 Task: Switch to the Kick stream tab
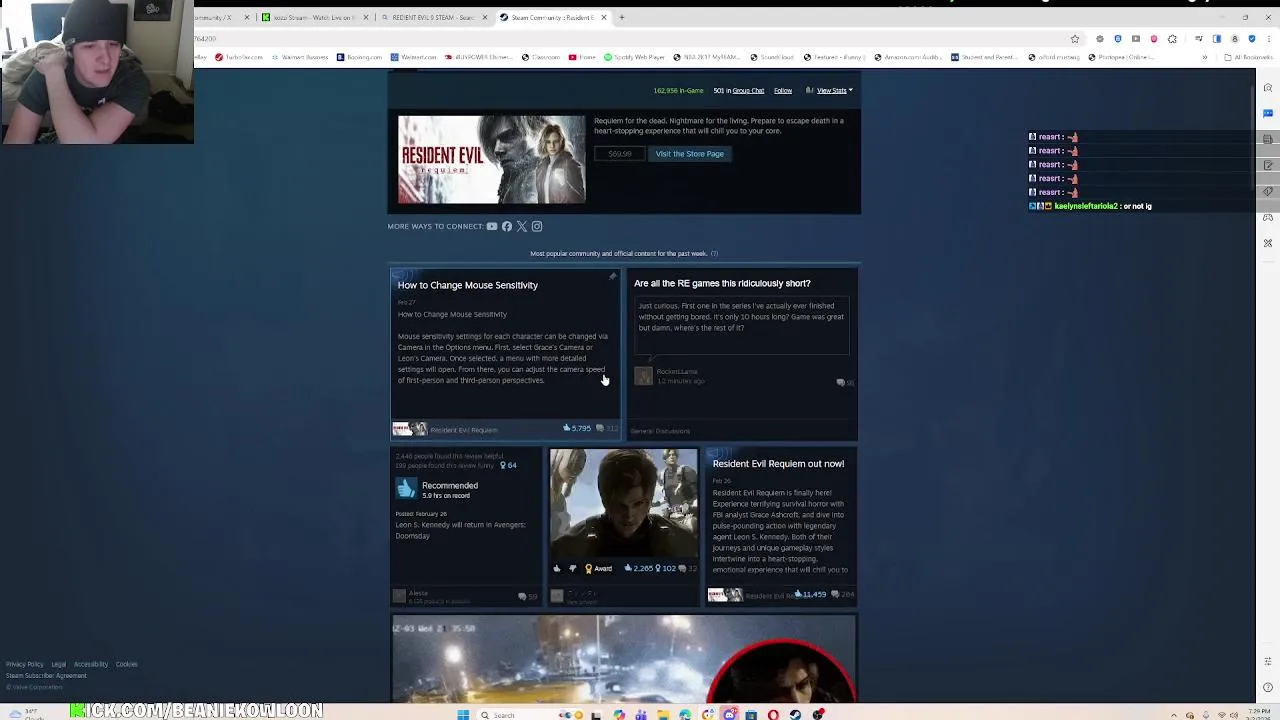point(315,17)
